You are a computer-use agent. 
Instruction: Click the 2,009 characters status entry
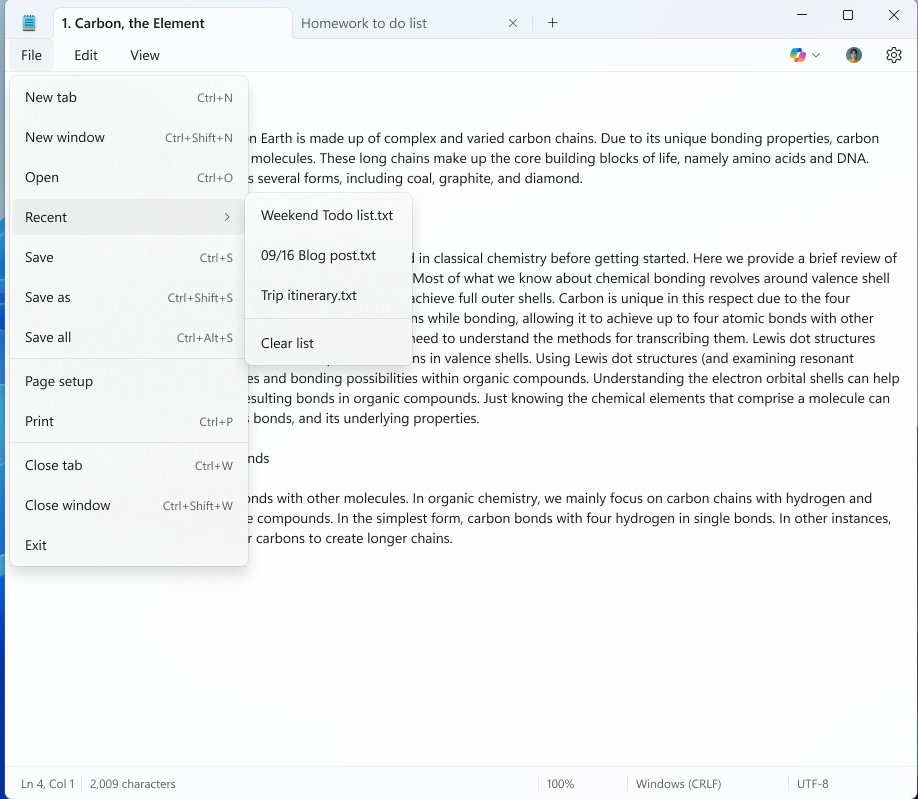tap(132, 784)
